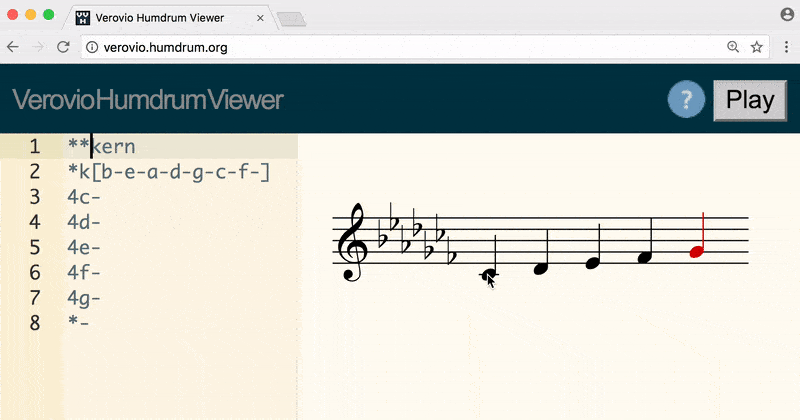Open the Chrome three-dot menu

[786, 47]
